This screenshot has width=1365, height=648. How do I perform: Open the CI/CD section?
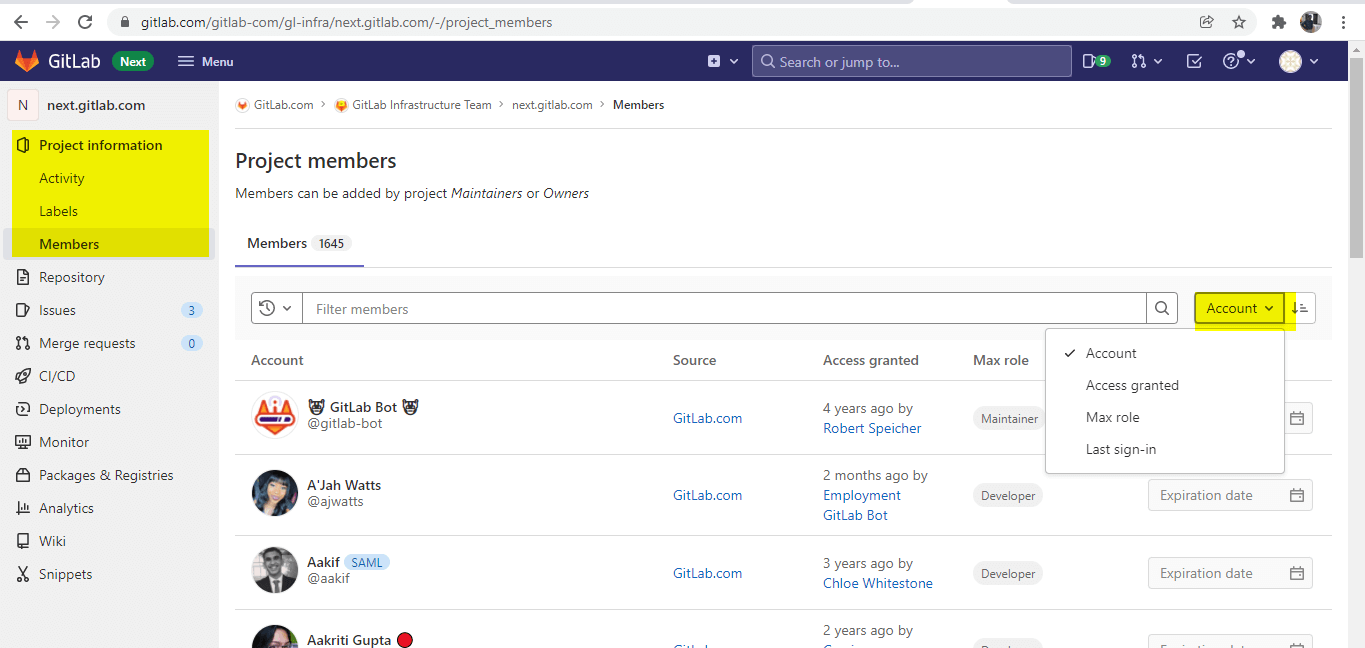(x=55, y=376)
